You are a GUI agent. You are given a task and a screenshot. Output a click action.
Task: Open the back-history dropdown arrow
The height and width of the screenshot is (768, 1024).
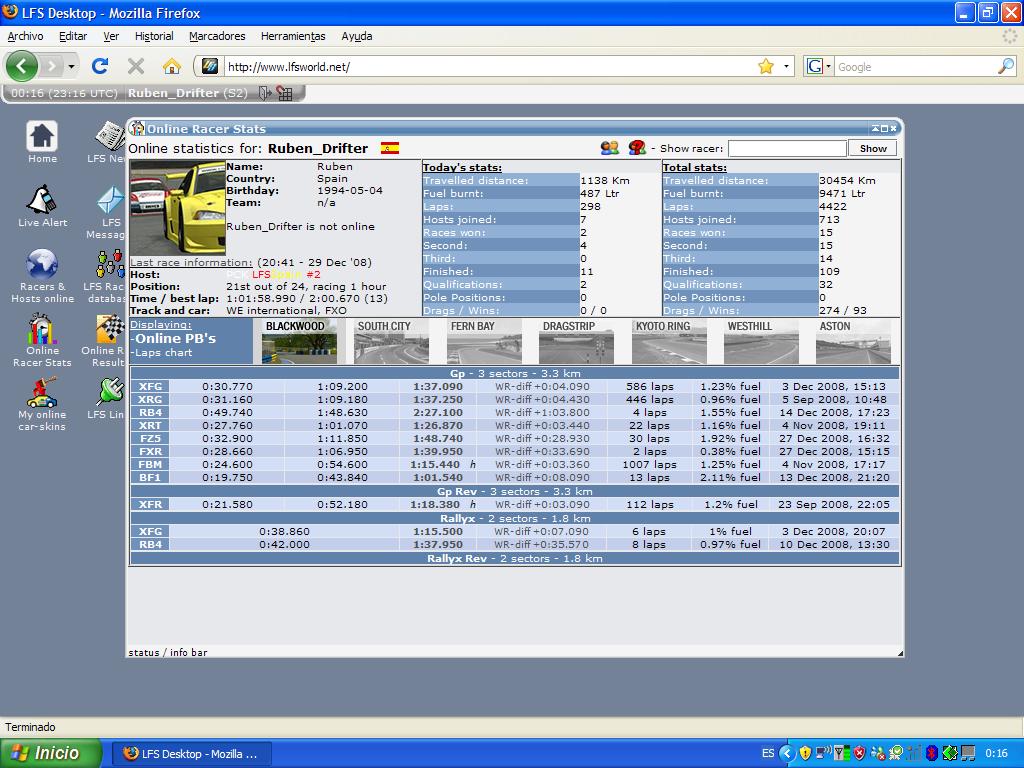[x=71, y=66]
